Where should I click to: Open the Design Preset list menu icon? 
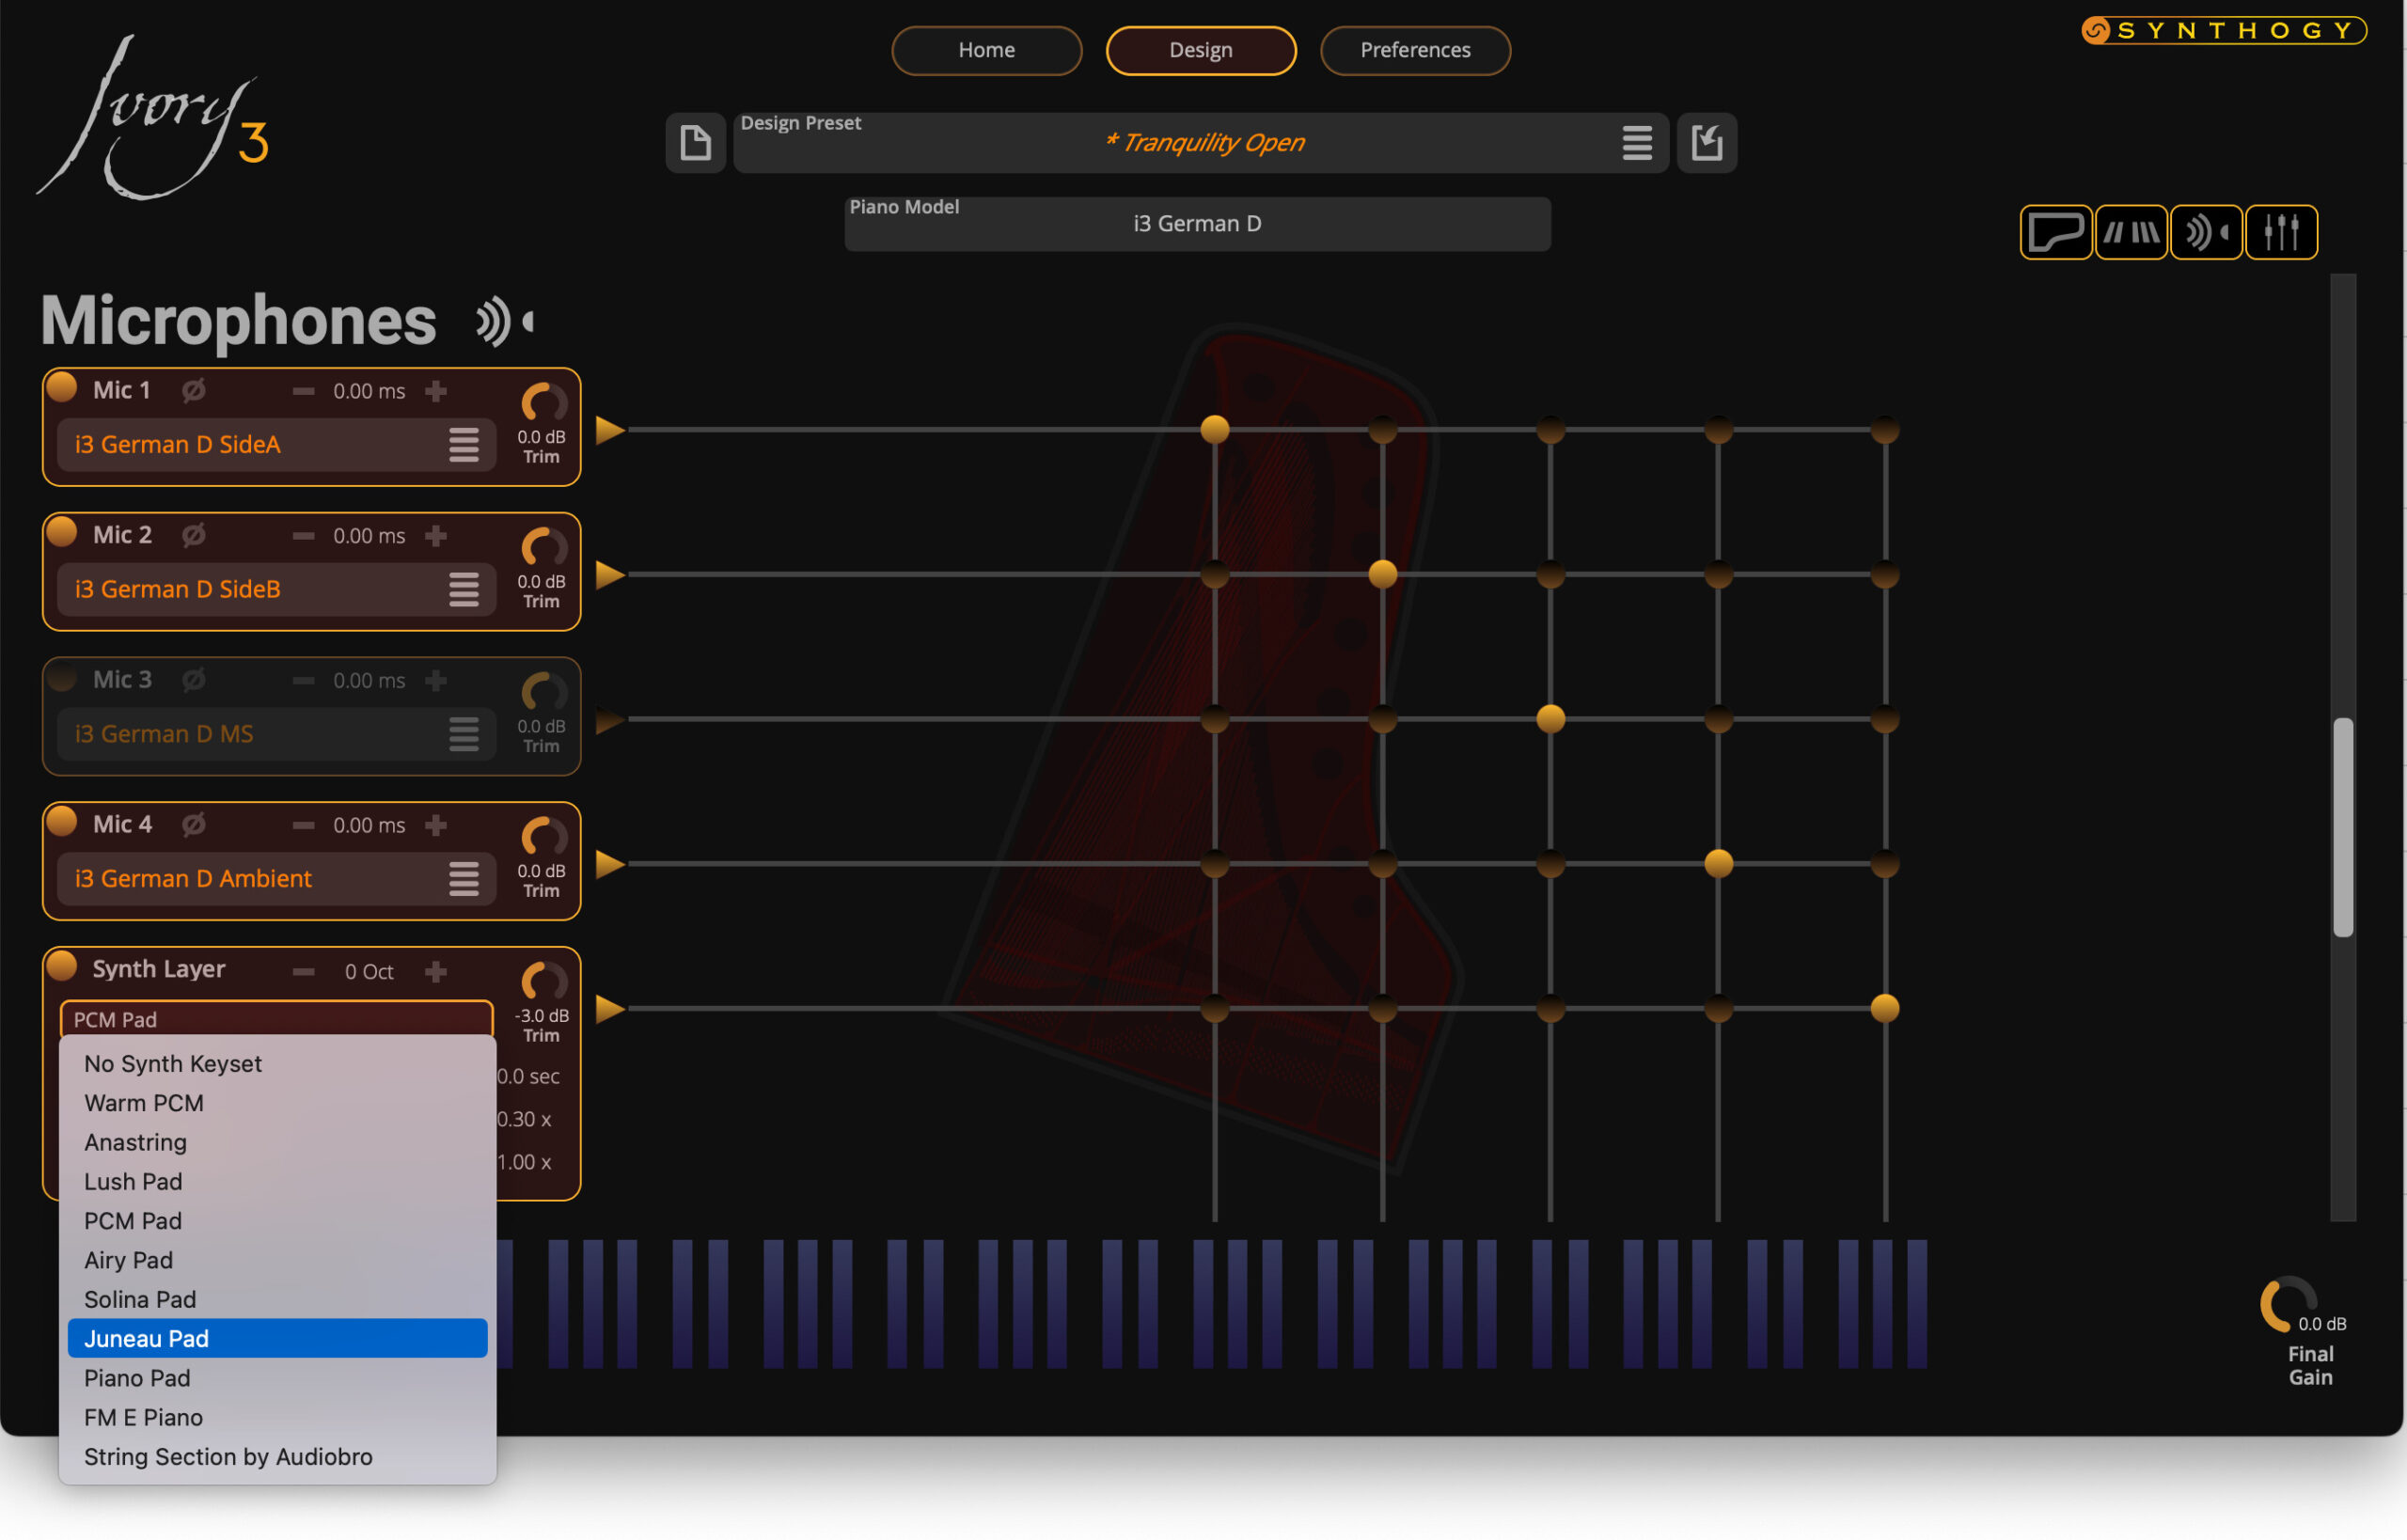coord(1637,143)
